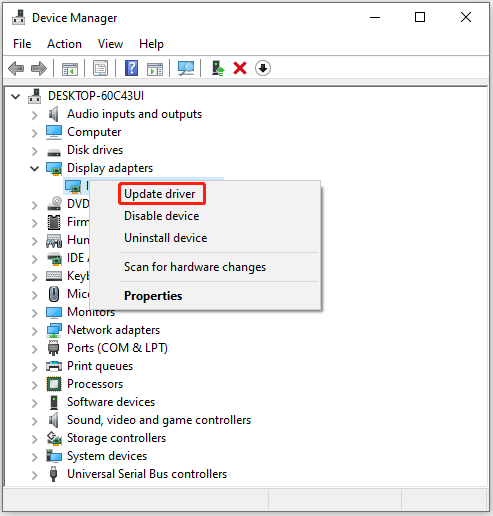Click the Disable device down-arrow icon
This screenshot has width=493, height=516.
click(x=263, y=68)
